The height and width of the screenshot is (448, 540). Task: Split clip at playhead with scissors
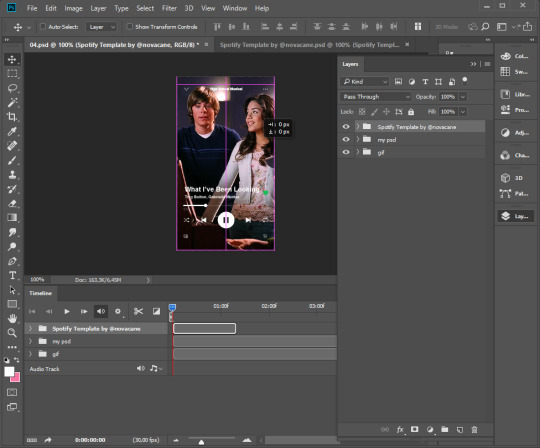[x=138, y=311]
